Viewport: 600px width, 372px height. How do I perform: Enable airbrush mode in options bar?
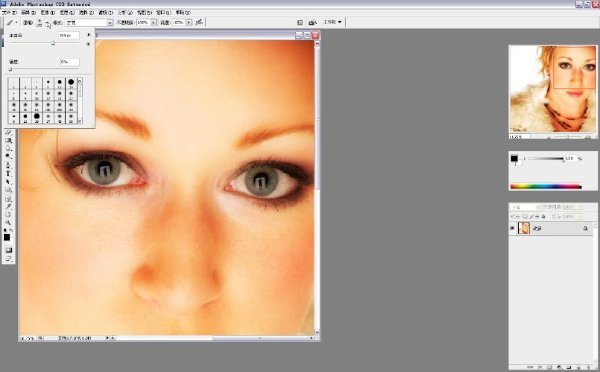point(199,22)
